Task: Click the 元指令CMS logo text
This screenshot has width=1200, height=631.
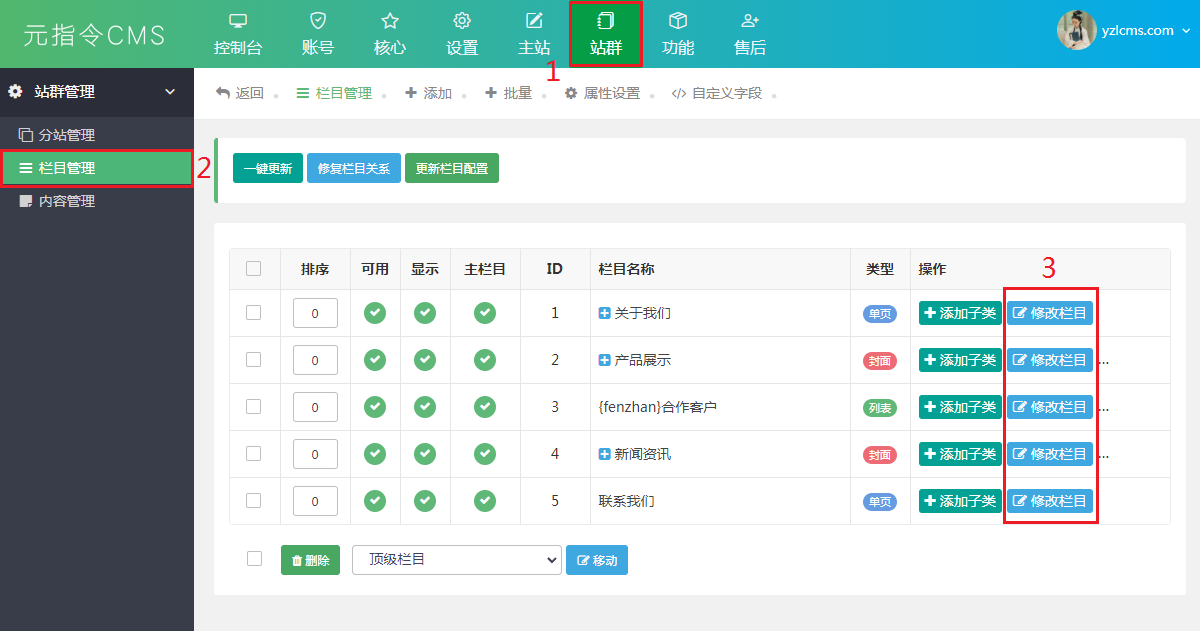Action: [94, 35]
